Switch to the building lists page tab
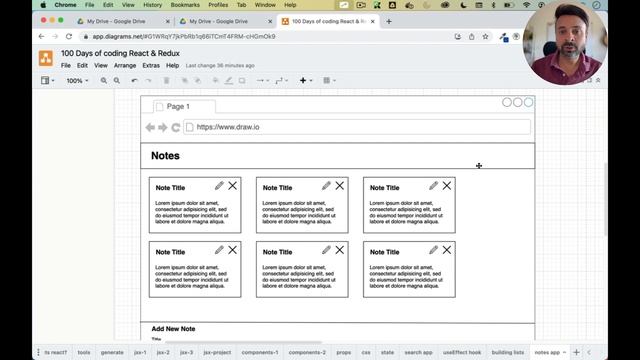Viewport: 640px width, 360px height. click(x=508, y=352)
